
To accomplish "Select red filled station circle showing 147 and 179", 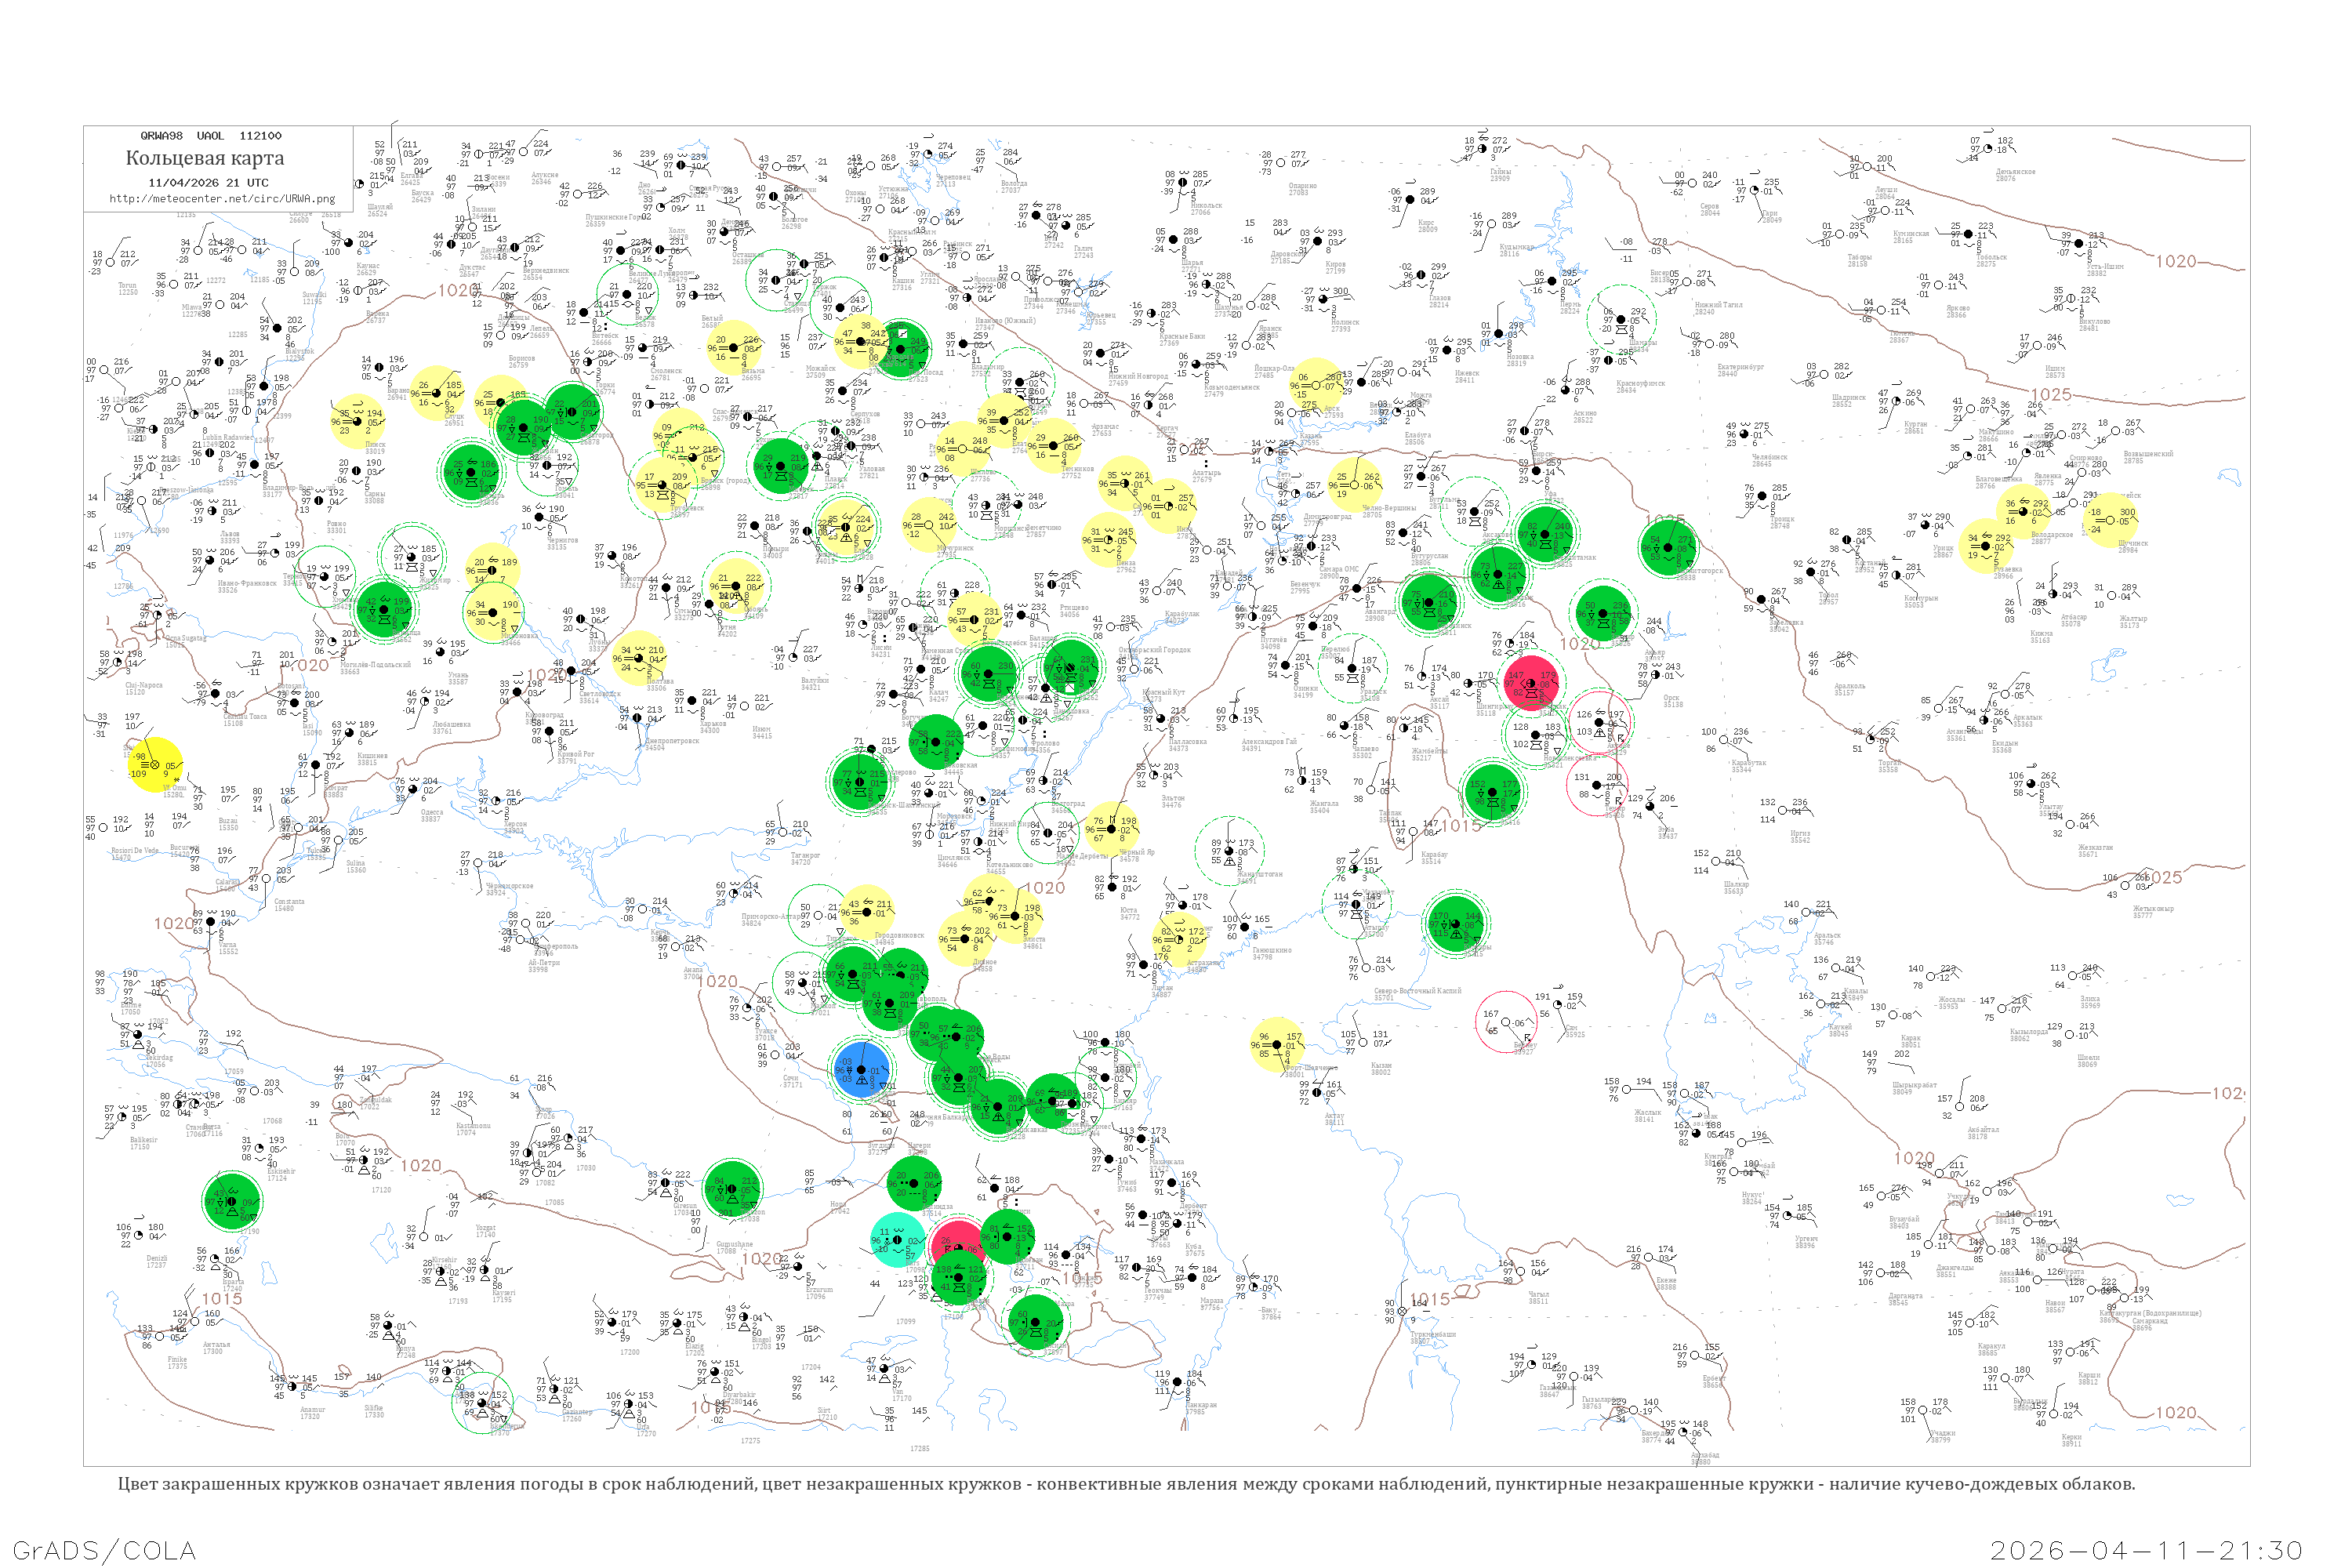I will pyautogui.click(x=1531, y=683).
